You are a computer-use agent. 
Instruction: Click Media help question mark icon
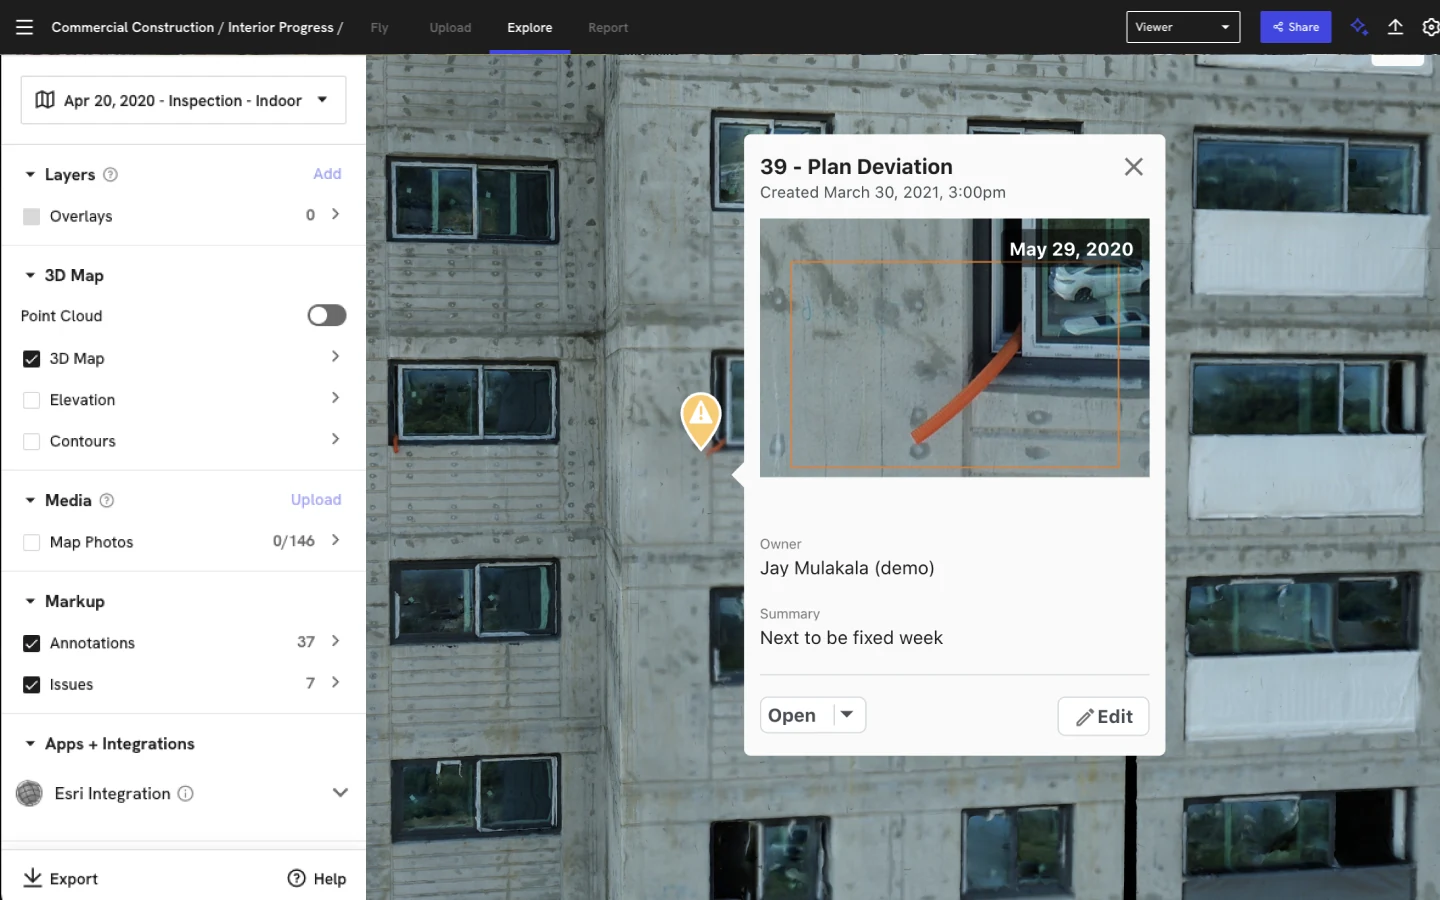coord(107,500)
